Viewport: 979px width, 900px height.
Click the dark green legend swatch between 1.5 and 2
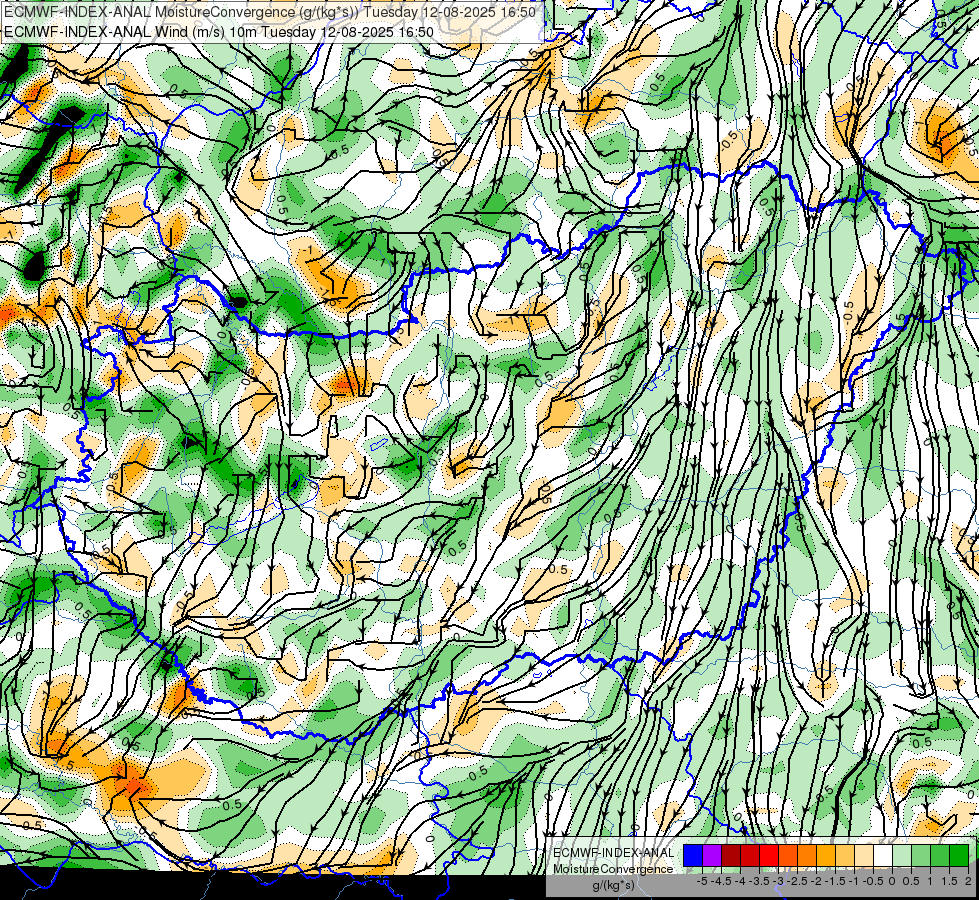[x=959, y=855]
